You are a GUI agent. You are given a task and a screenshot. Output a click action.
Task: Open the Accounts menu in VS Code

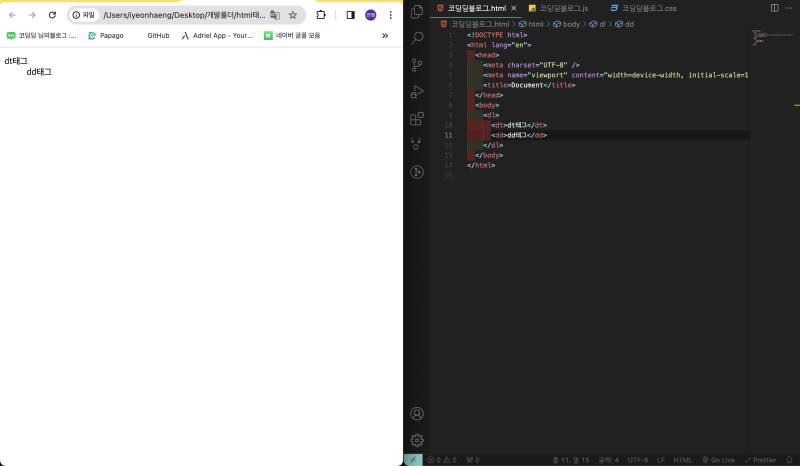tap(417, 413)
